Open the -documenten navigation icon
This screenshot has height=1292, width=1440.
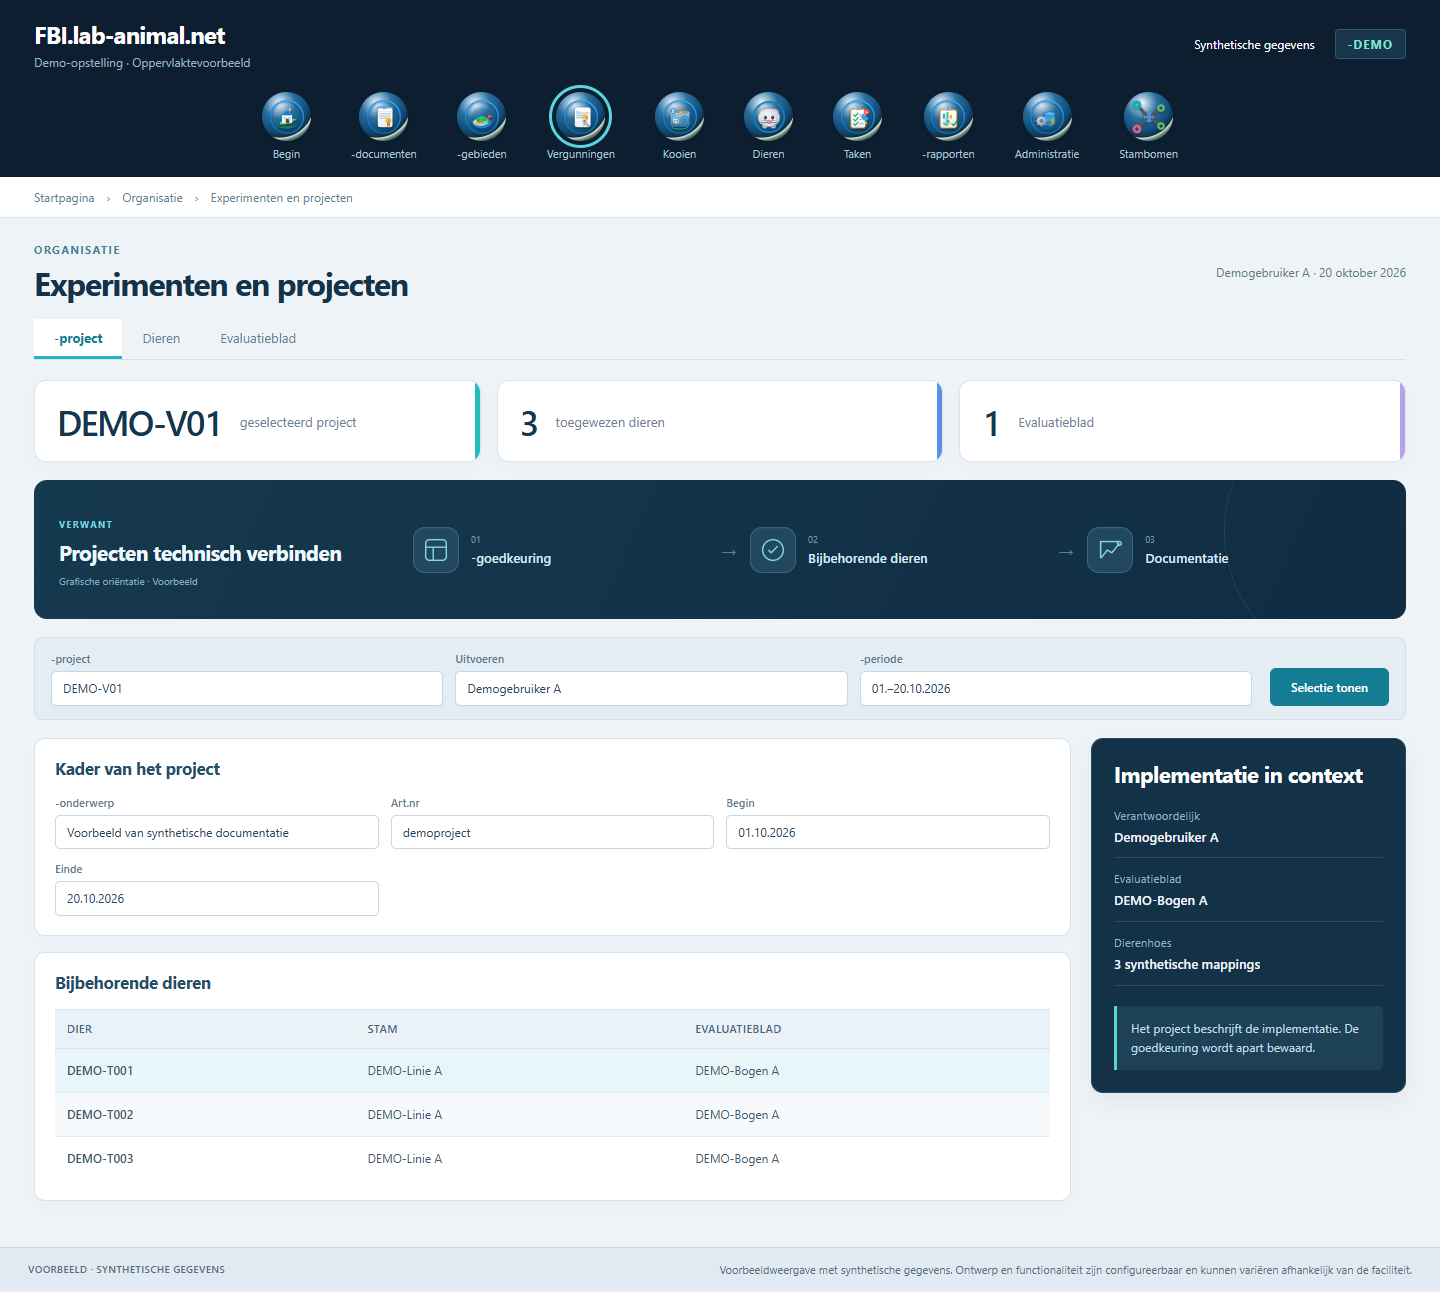(384, 117)
